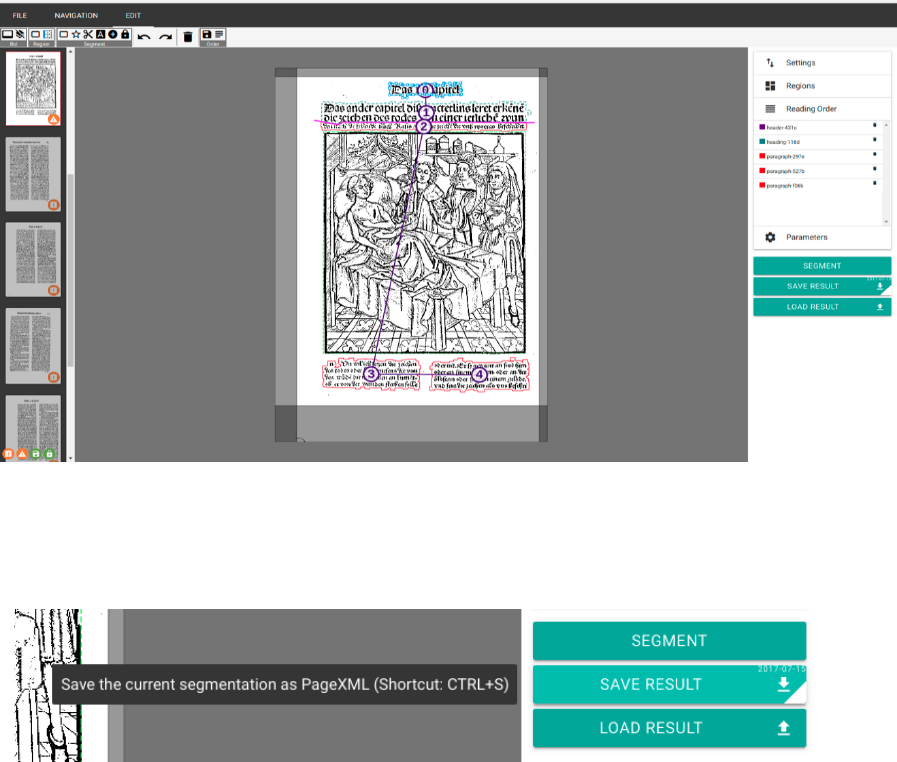Screen dimensions: 897x762
Task: Click the reading order marker 1 on the heading
Action: point(426,112)
